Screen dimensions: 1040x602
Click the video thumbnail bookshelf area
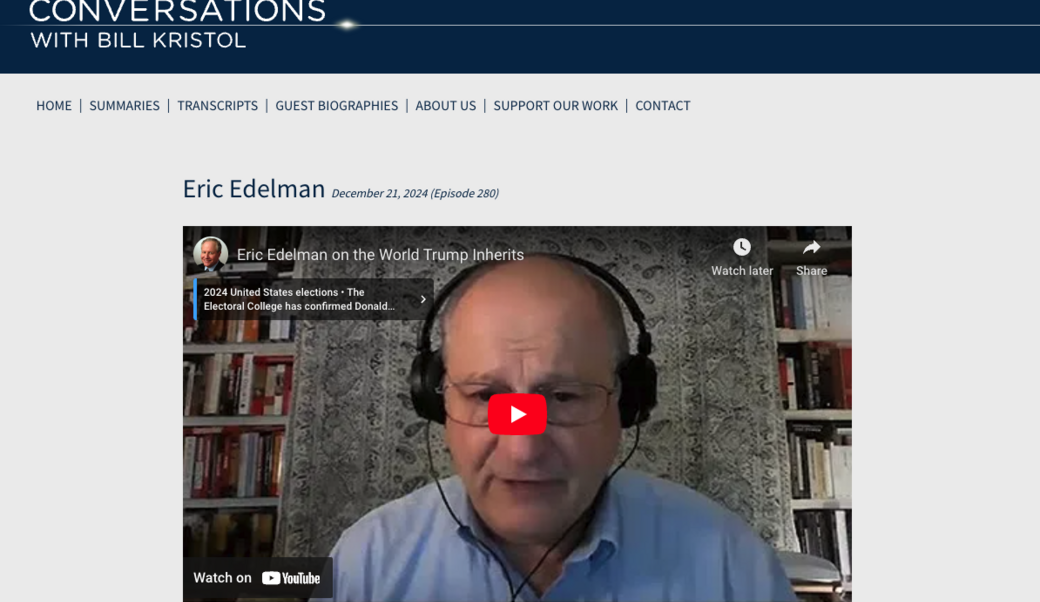235,424
